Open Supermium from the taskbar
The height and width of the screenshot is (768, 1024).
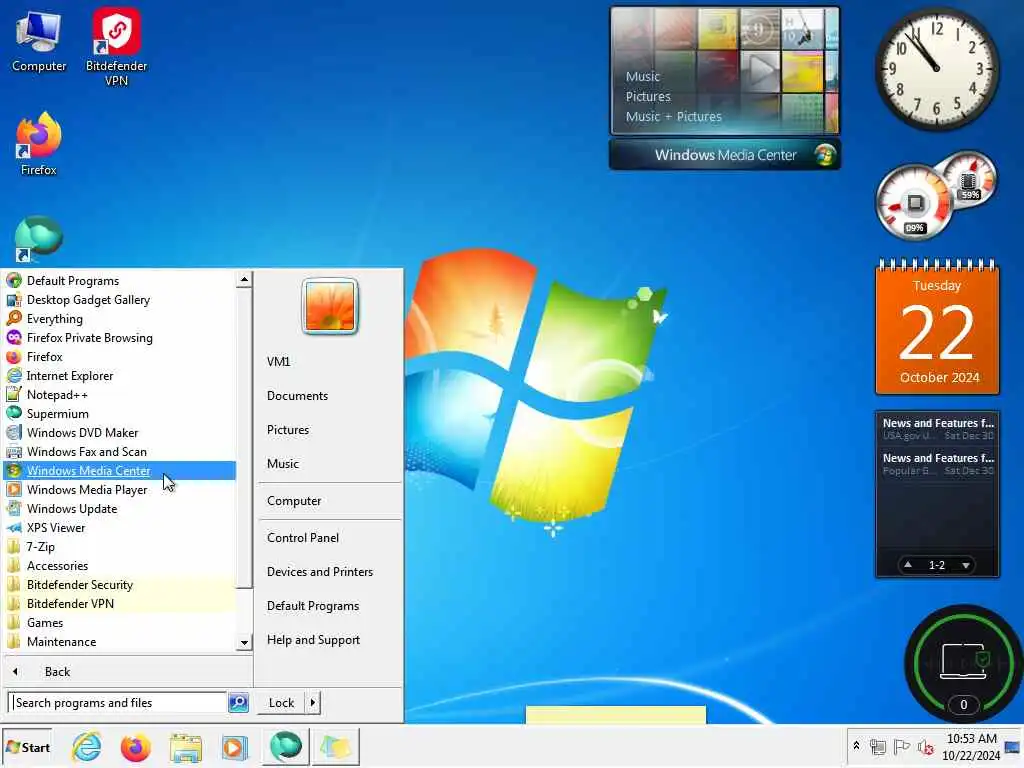pyautogui.click(x=285, y=747)
